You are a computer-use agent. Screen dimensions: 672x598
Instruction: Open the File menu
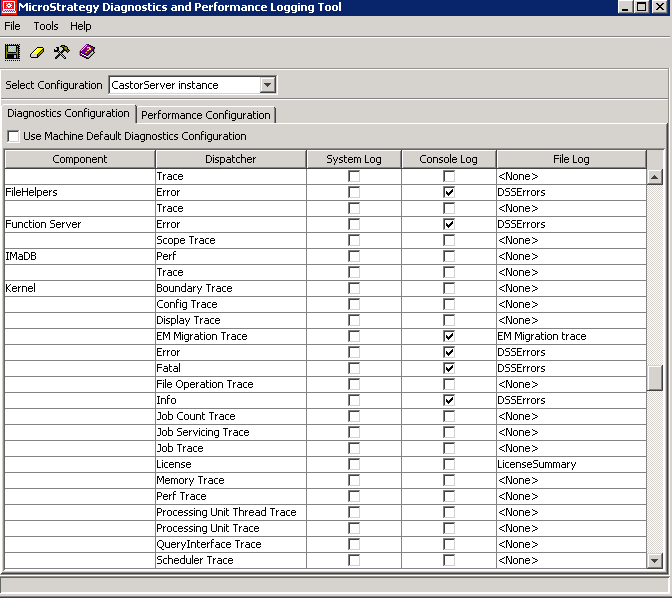click(x=12, y=26)
